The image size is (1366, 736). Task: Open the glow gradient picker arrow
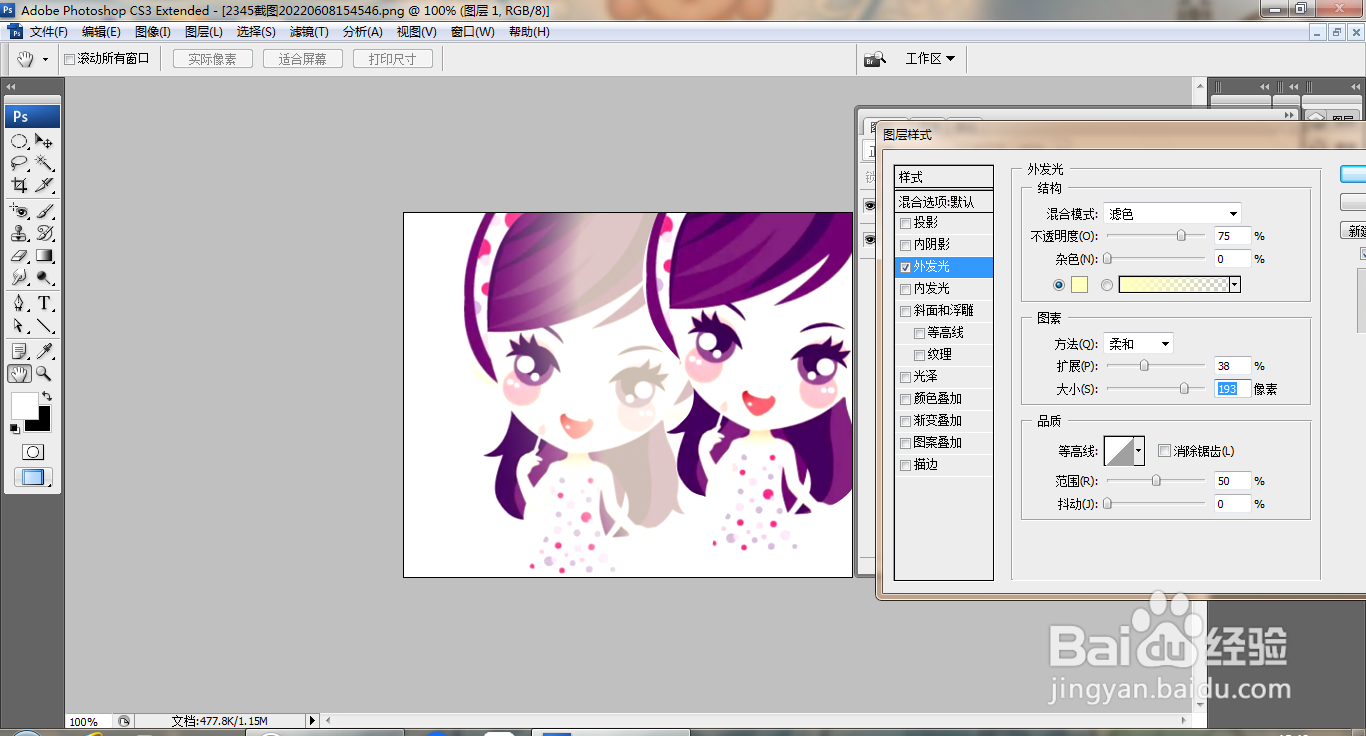click(1235, 285)
